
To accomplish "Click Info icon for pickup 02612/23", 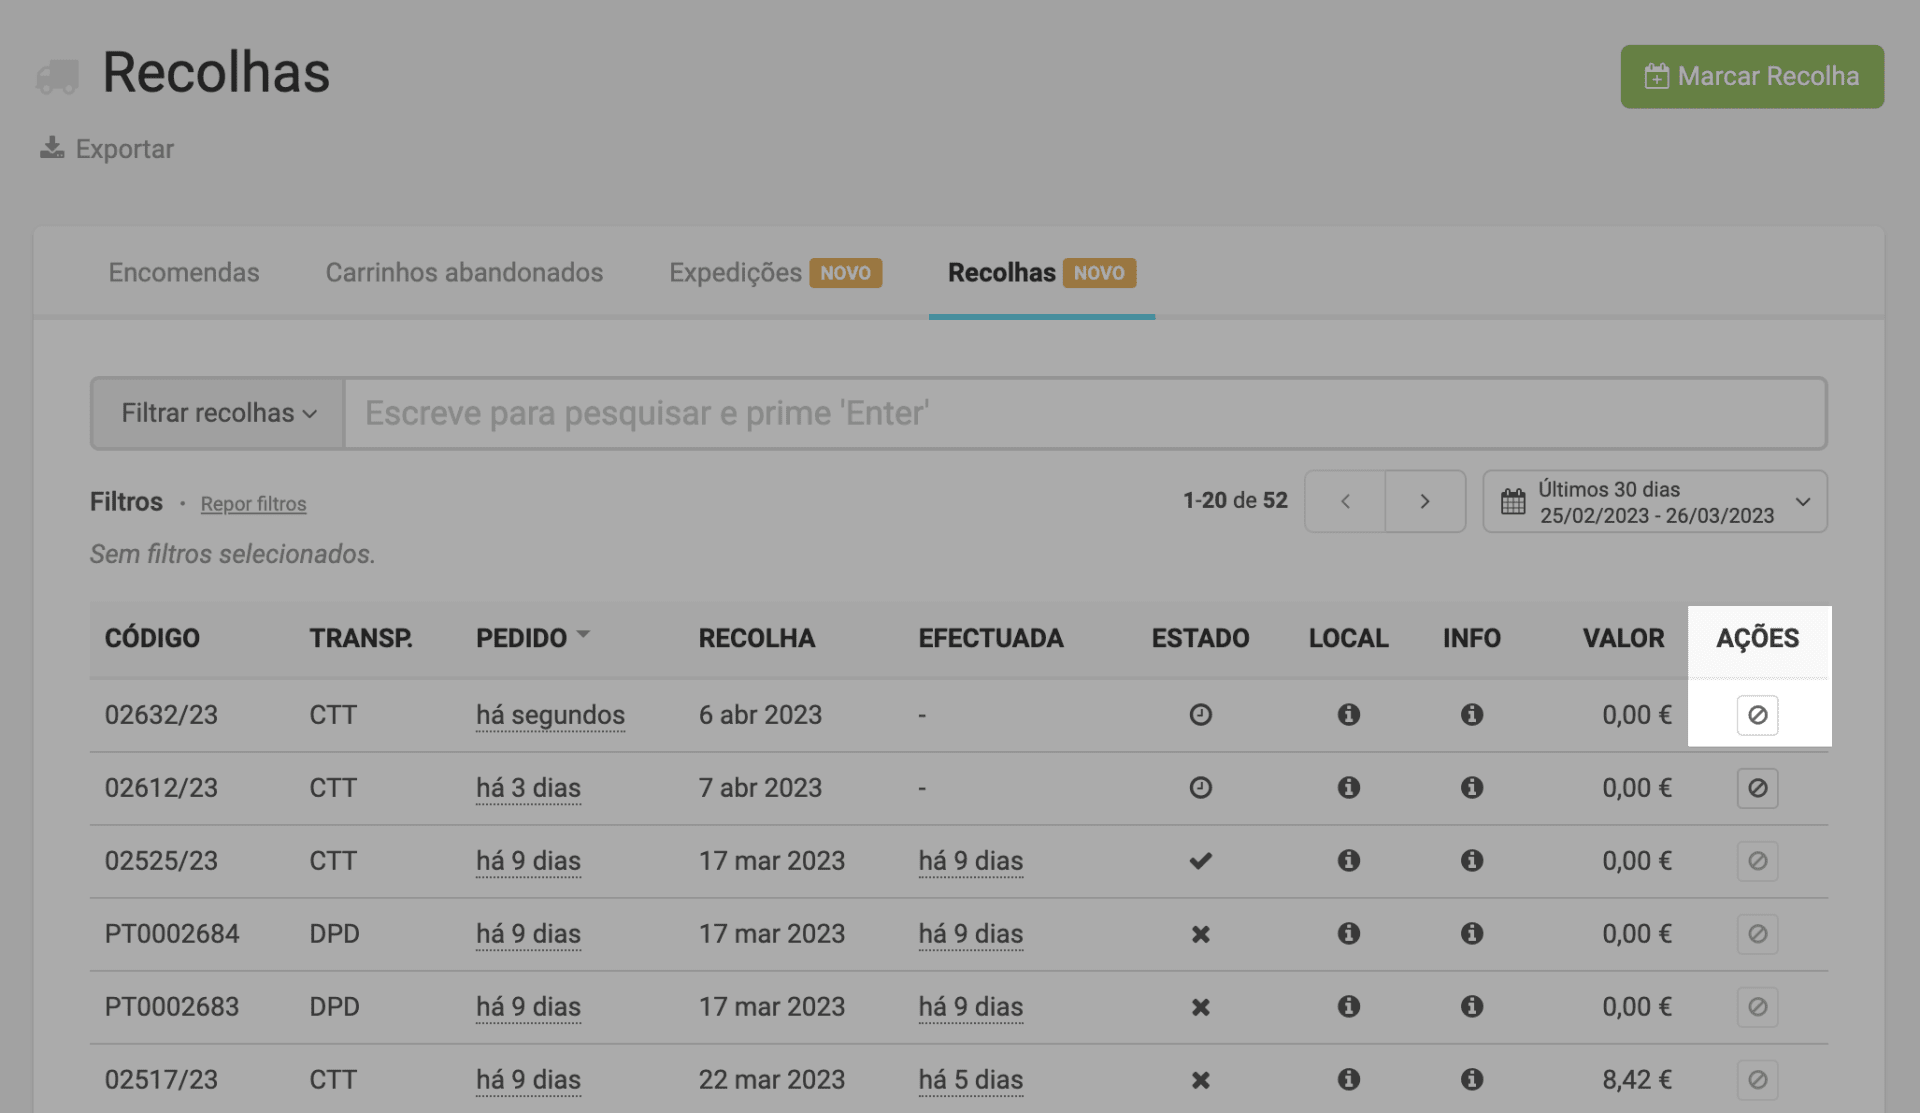I will pos(1471,788).
